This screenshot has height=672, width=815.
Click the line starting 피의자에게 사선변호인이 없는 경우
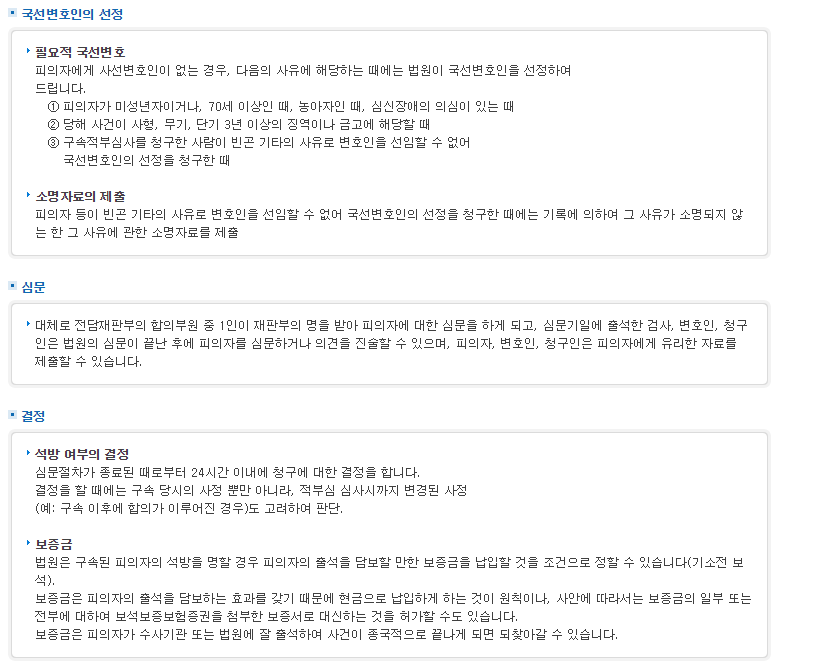pos(302,70)
